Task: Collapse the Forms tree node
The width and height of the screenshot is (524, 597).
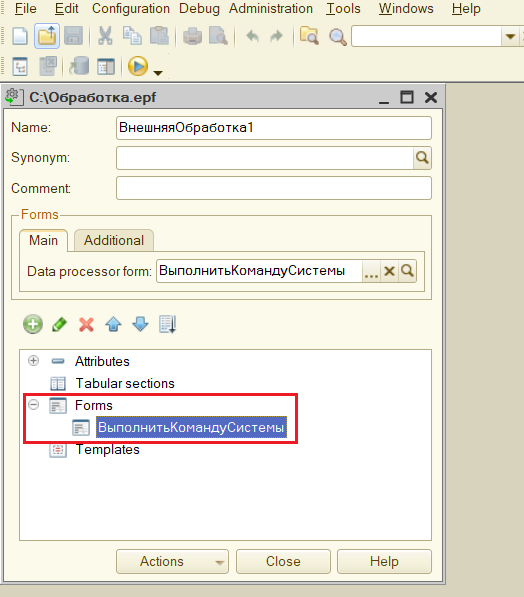Action: [34, 405]
